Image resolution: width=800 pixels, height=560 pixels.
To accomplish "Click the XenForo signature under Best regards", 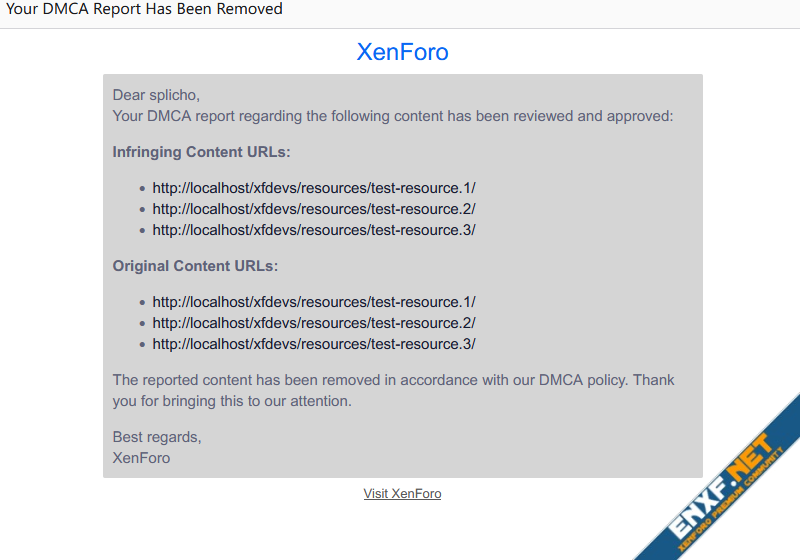I will coord(141,458).
